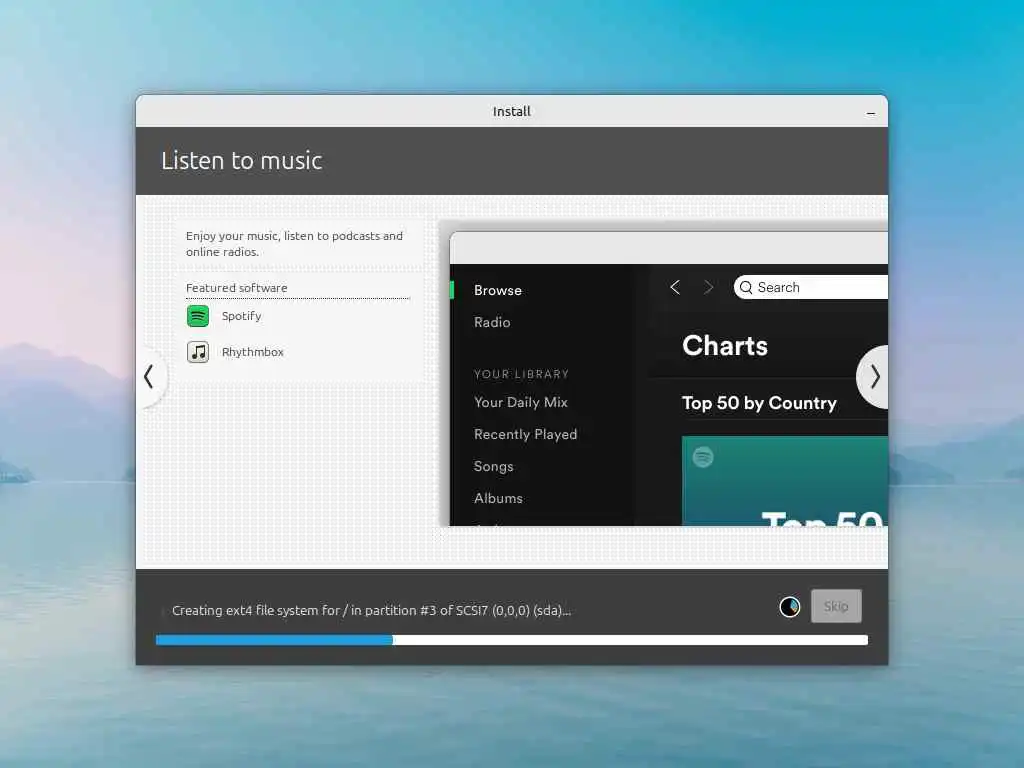Click the Top 50 by Country heading

click(759, 403)
